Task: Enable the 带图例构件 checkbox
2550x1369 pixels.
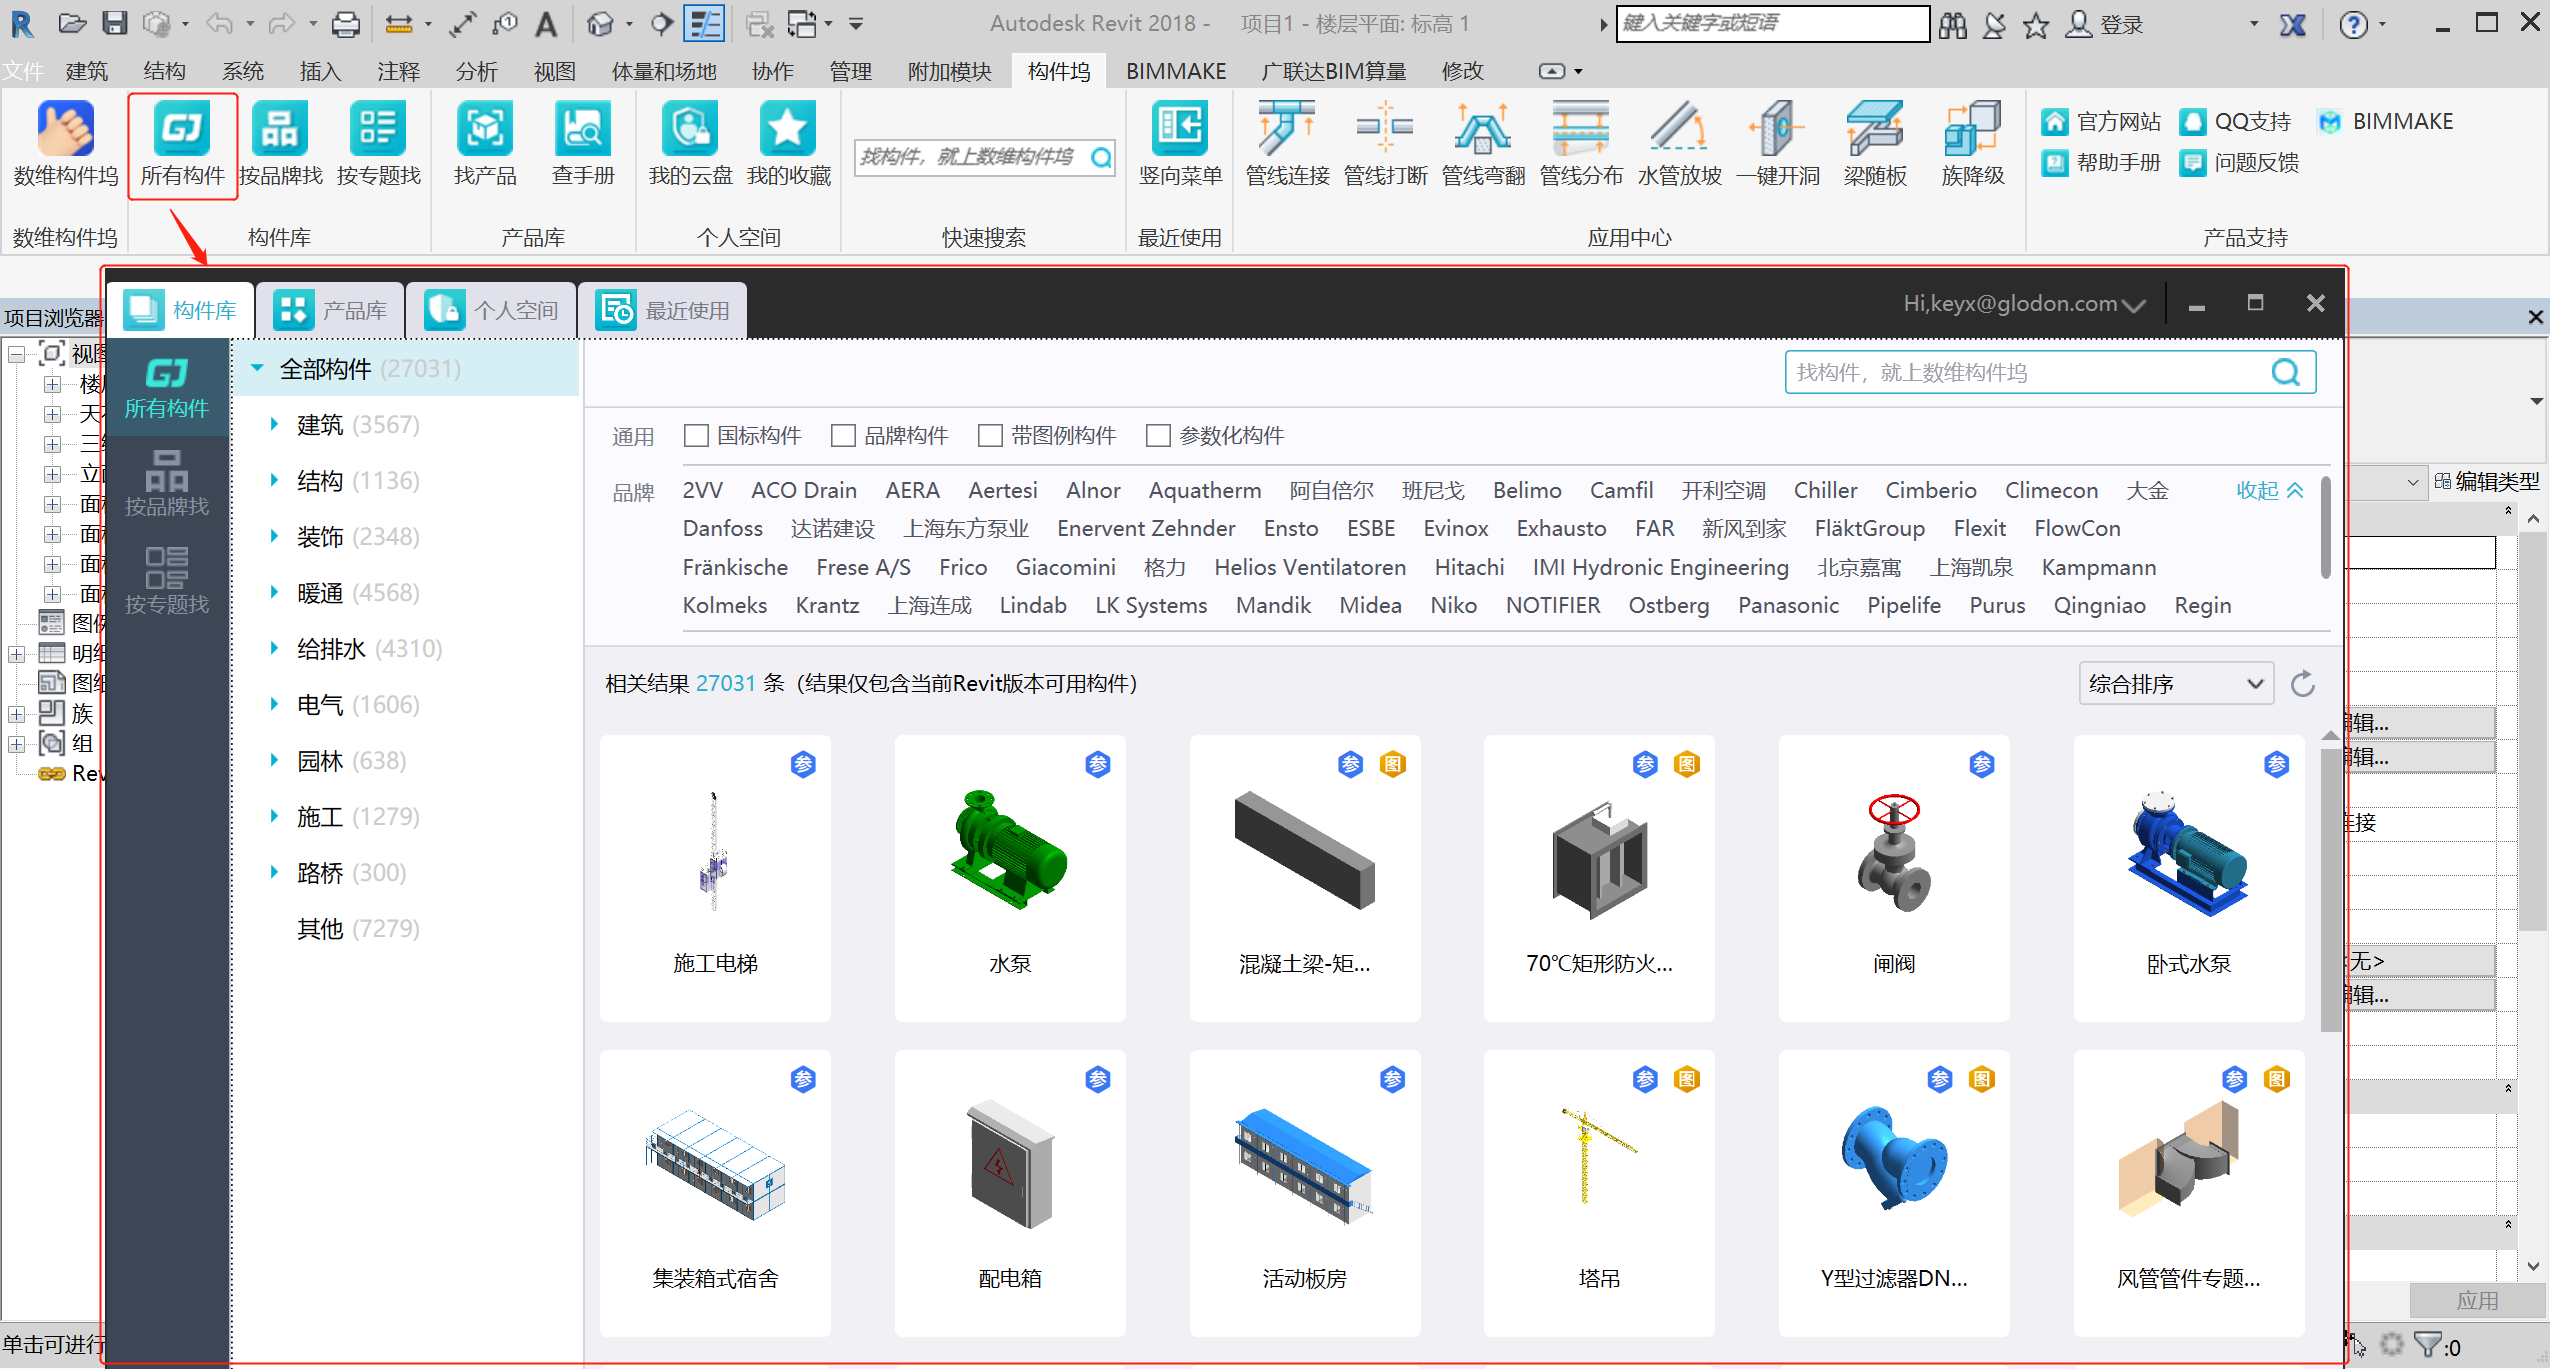Action: click(990, 436)
